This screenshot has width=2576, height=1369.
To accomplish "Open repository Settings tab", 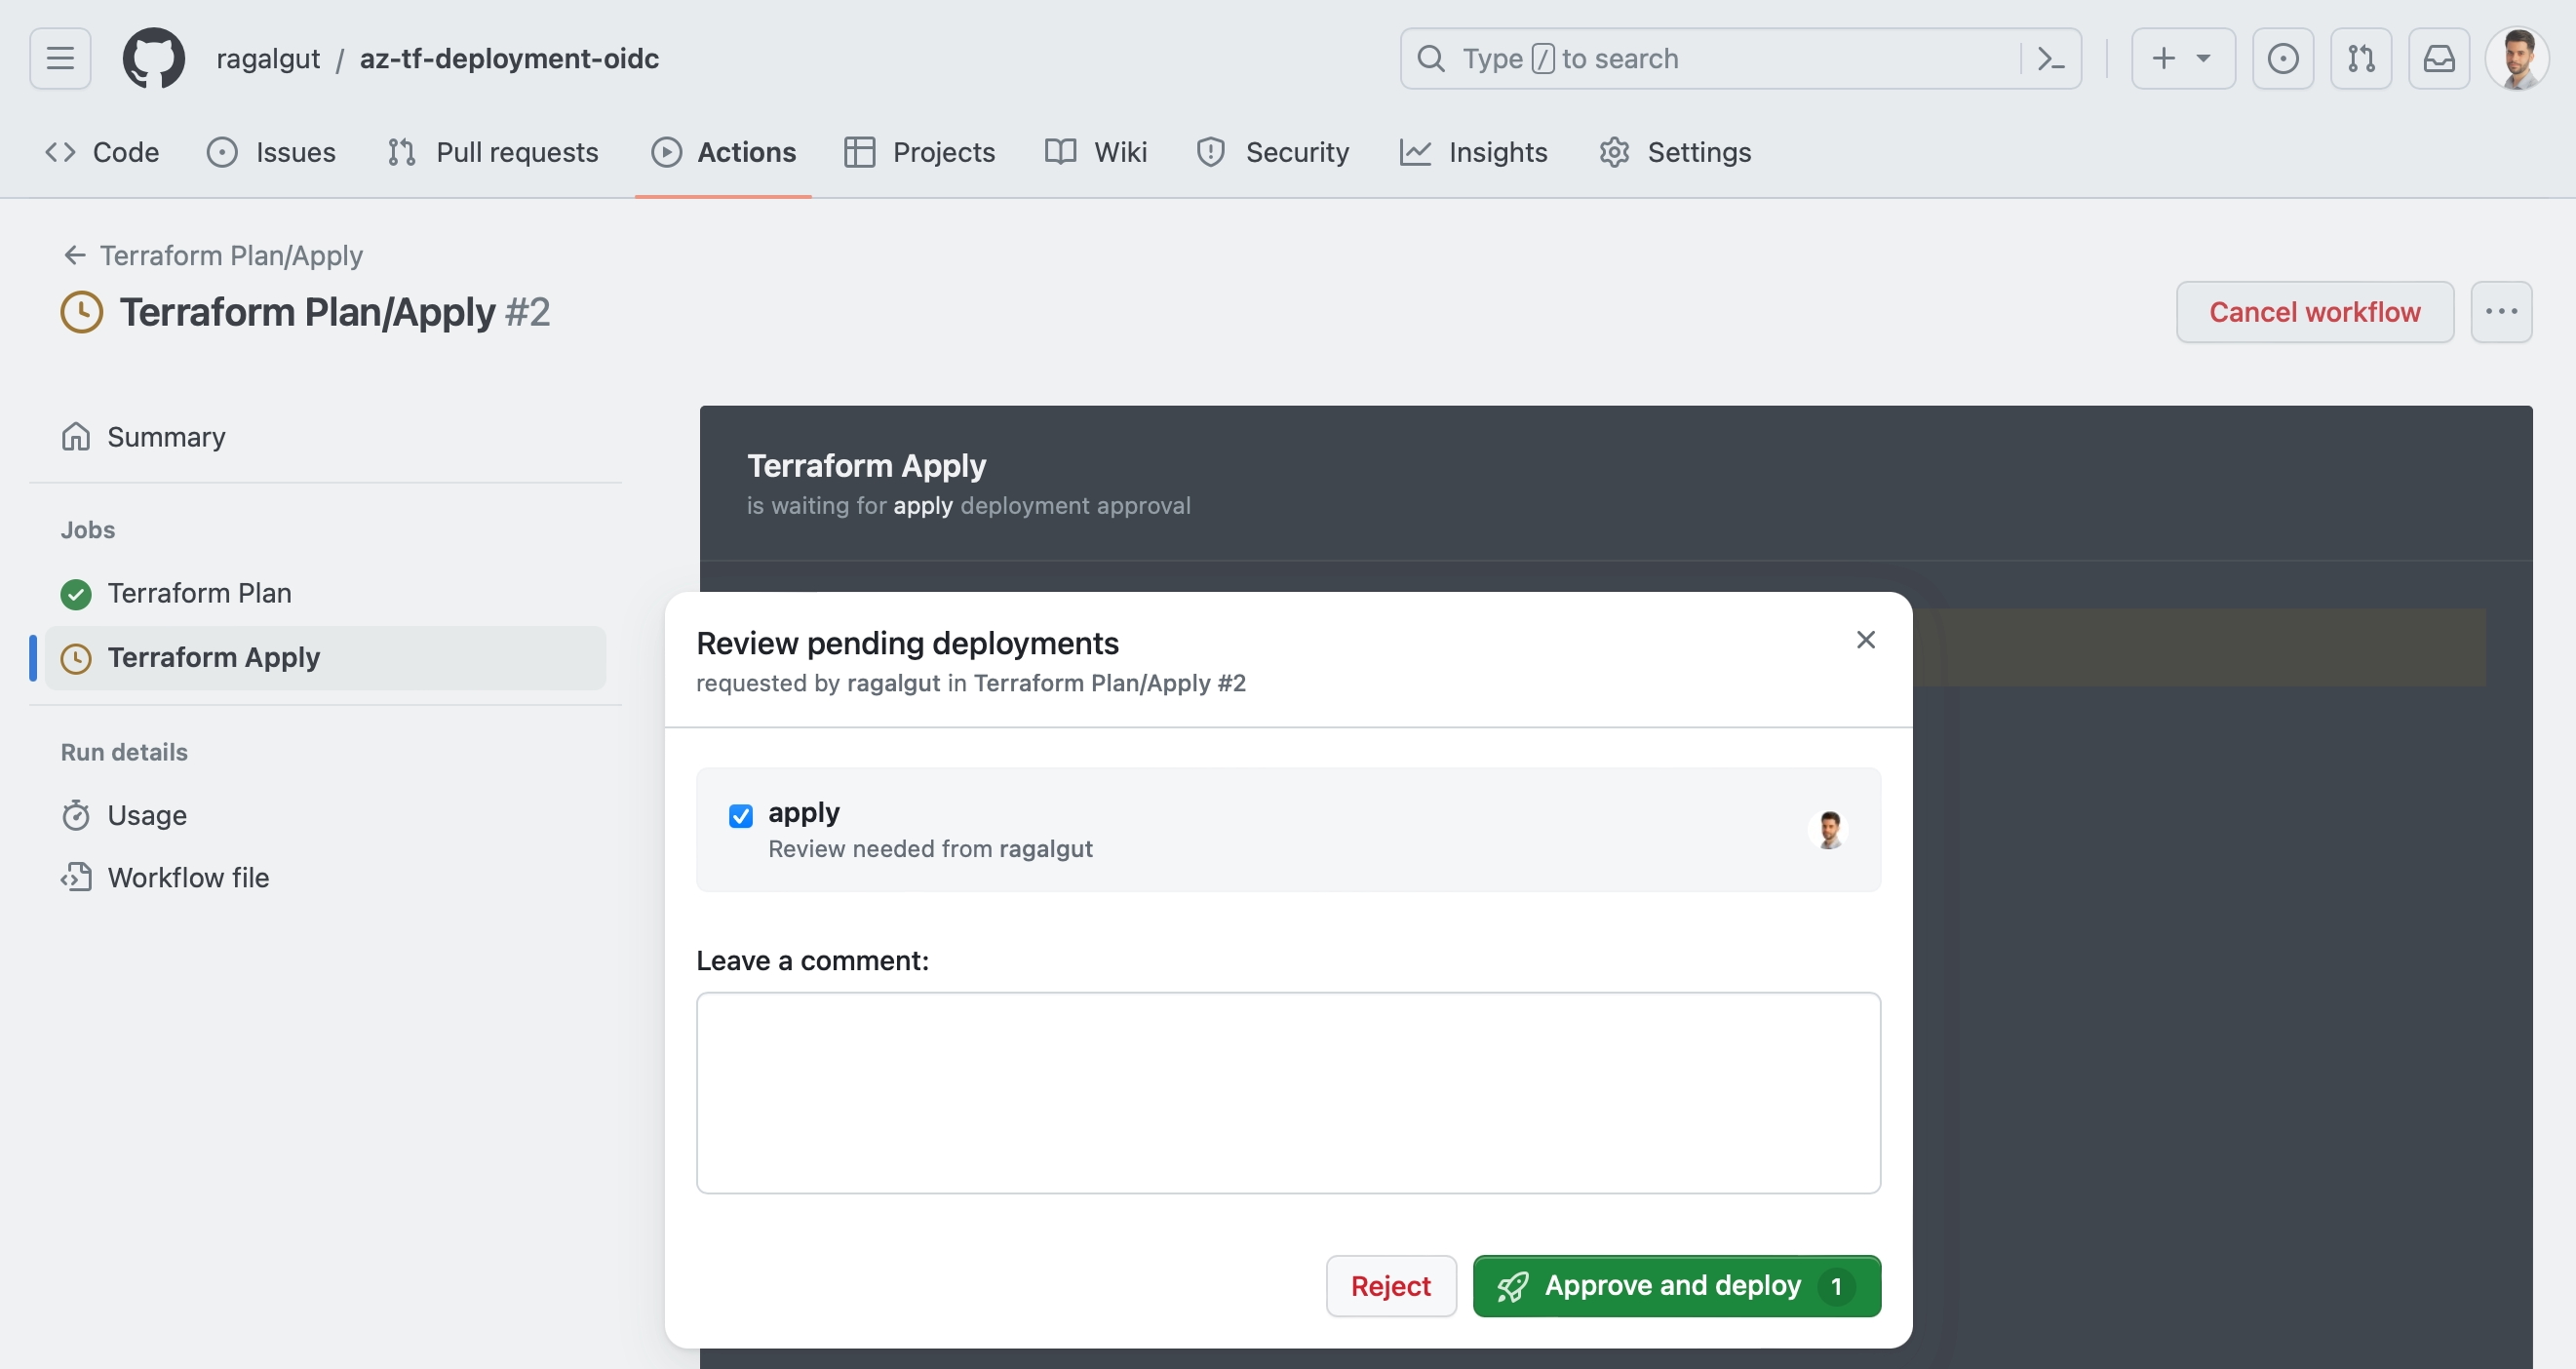I will click(1674, 152).
